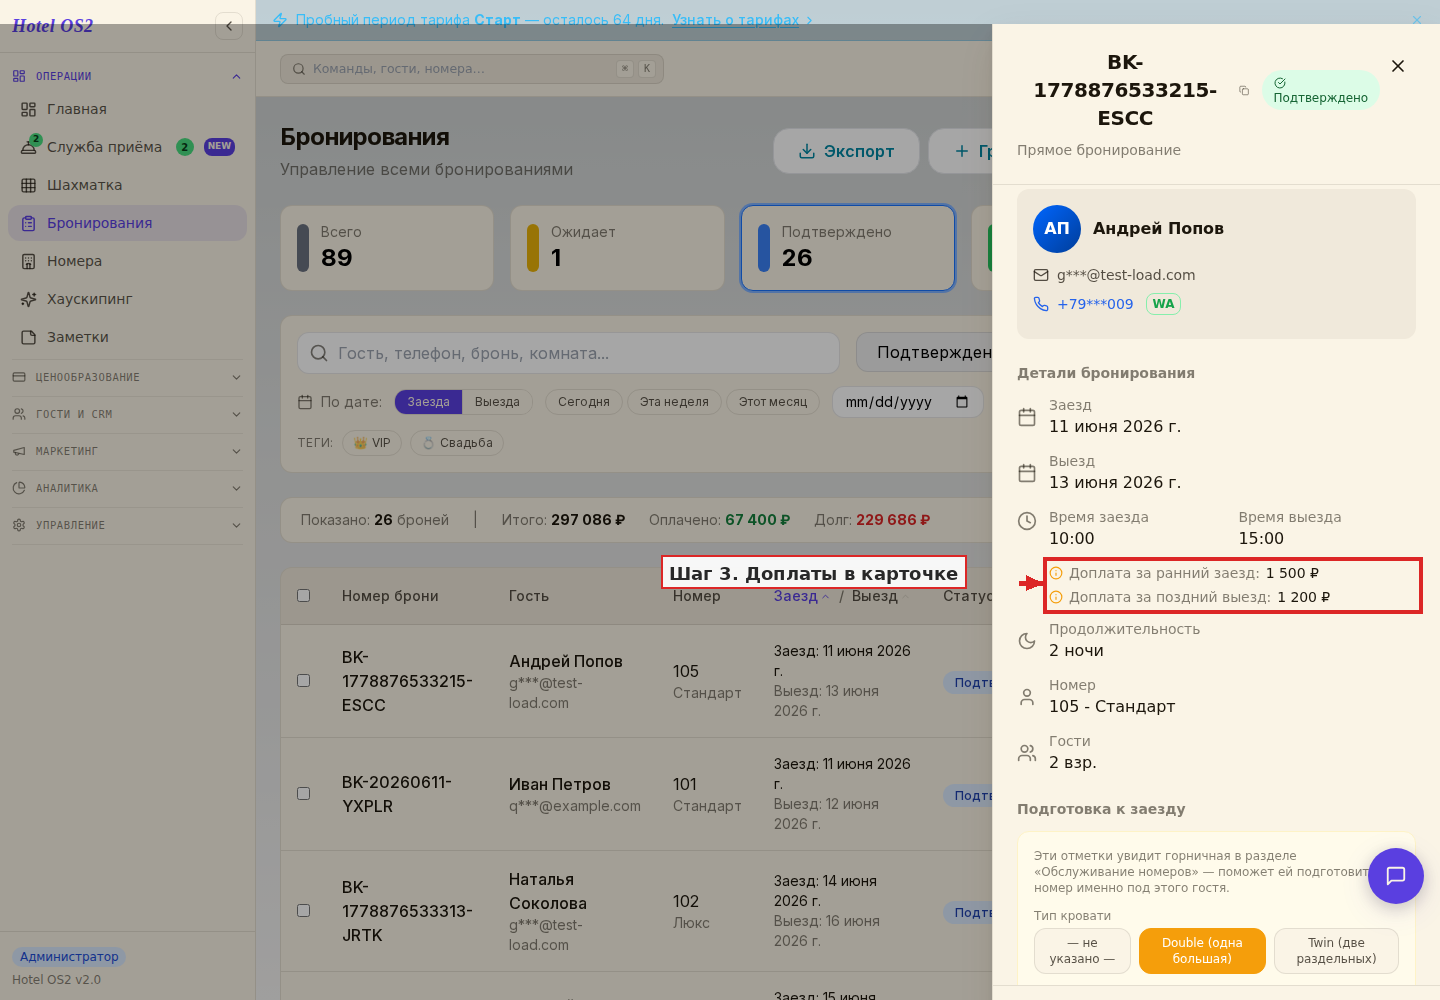Choose Twin bed type option
Viewport: 1440px width, 1000px height.
(1336, 951)
